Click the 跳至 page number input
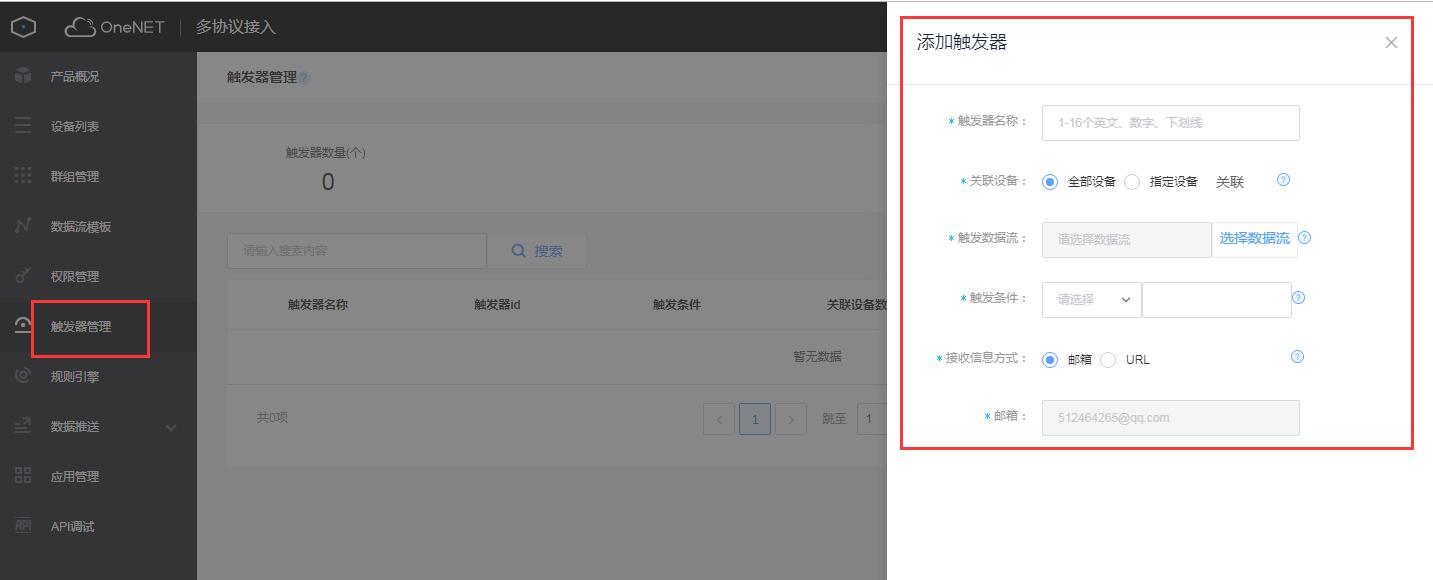 [872, 419]
